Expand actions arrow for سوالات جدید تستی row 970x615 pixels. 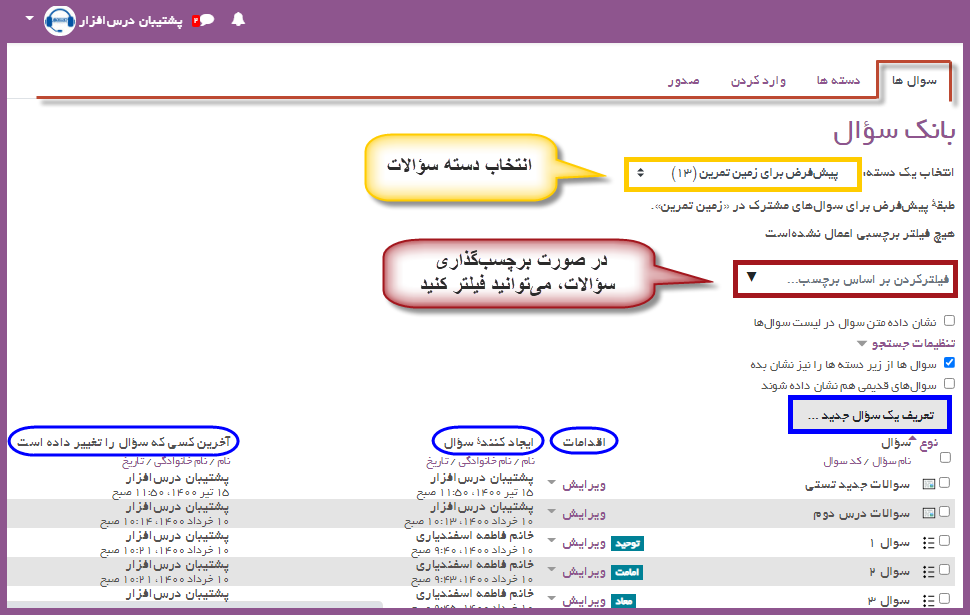551,482
